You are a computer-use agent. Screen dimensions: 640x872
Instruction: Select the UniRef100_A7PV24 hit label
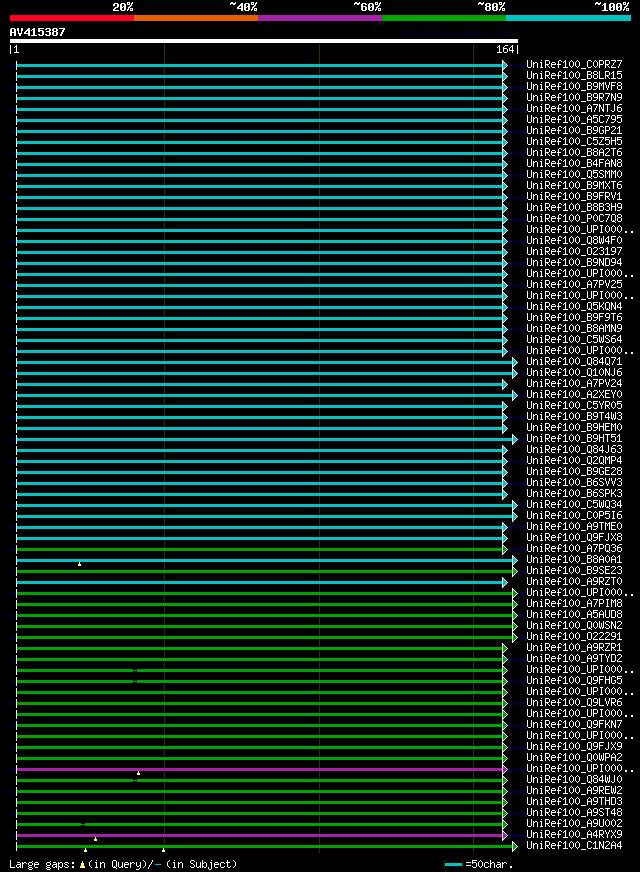point(574,383)
